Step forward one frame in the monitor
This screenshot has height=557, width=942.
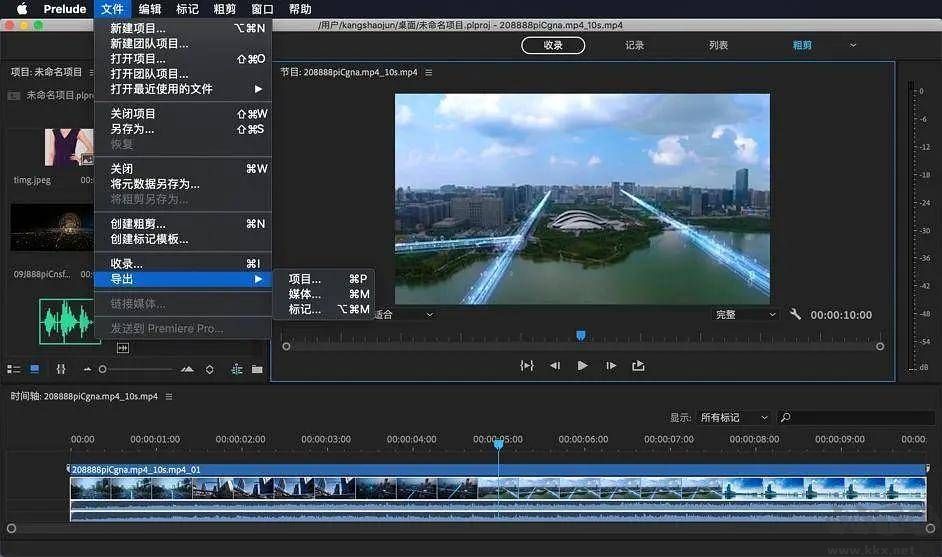click(x=611, y=366)
